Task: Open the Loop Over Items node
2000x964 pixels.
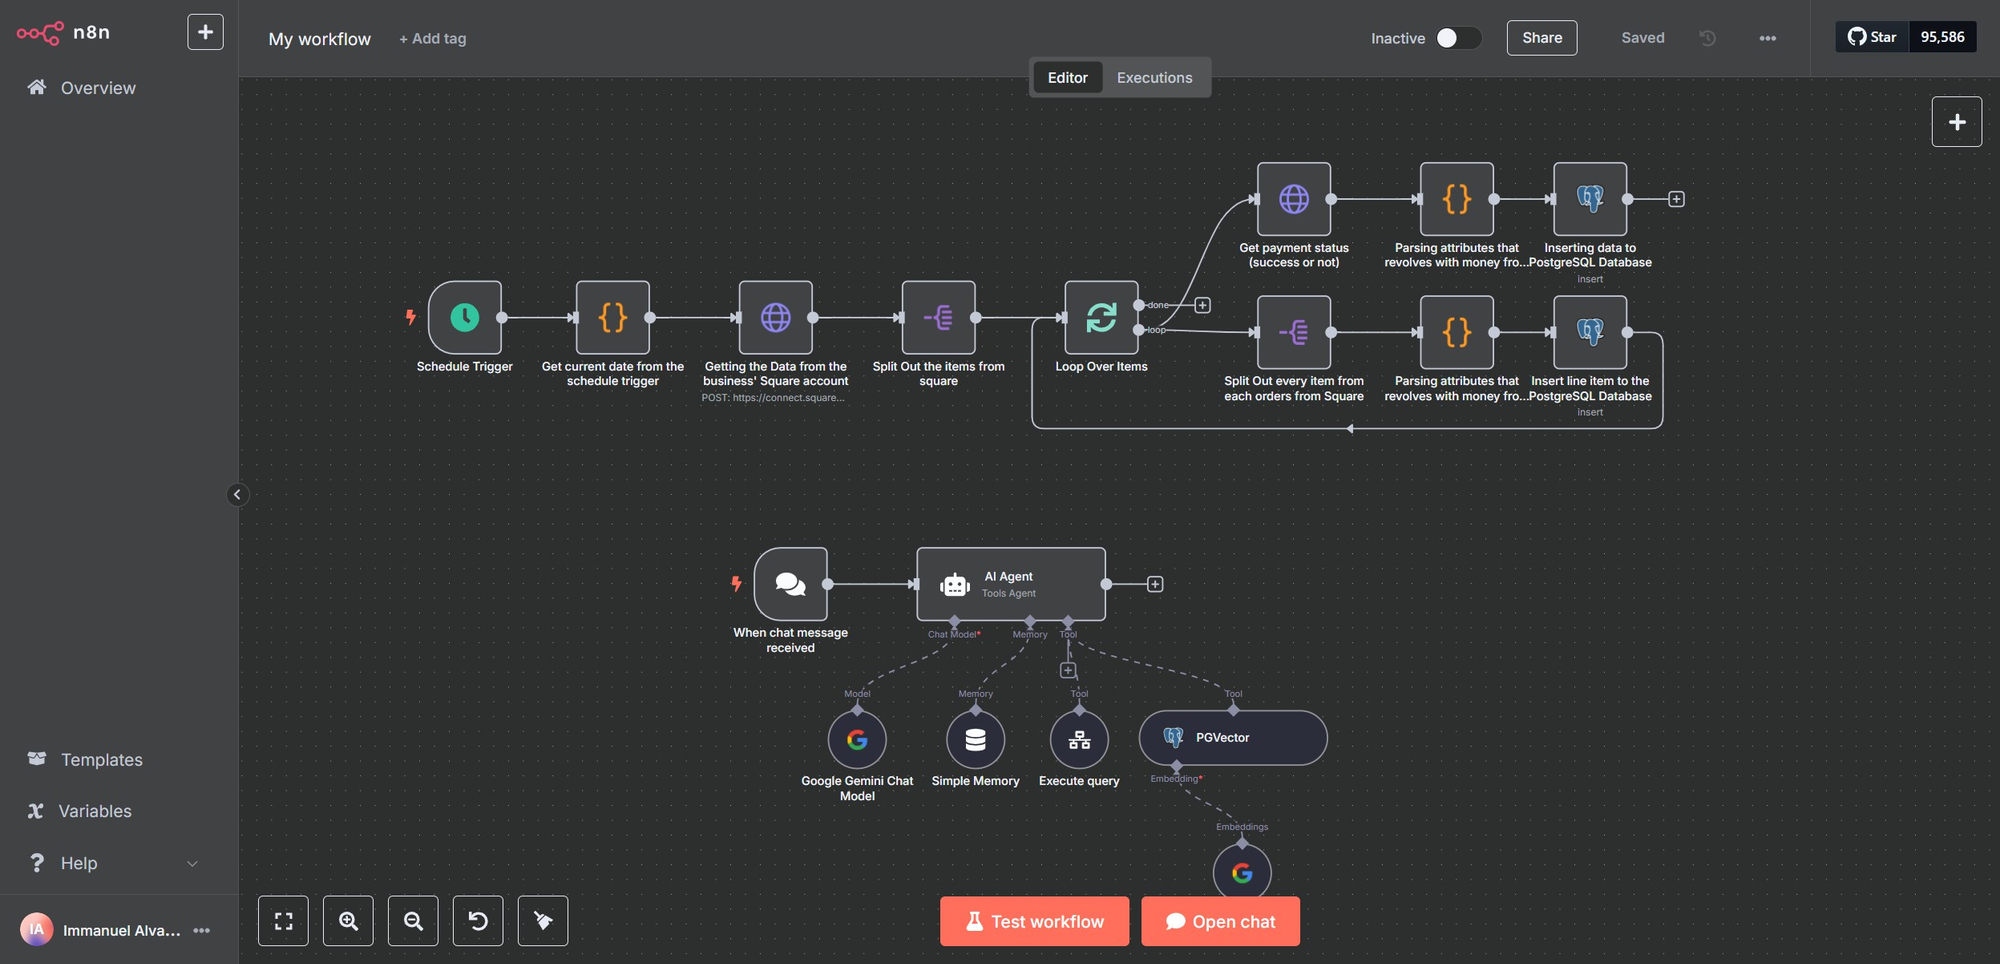Action: pyautogui.click(x=1101, y=317)
